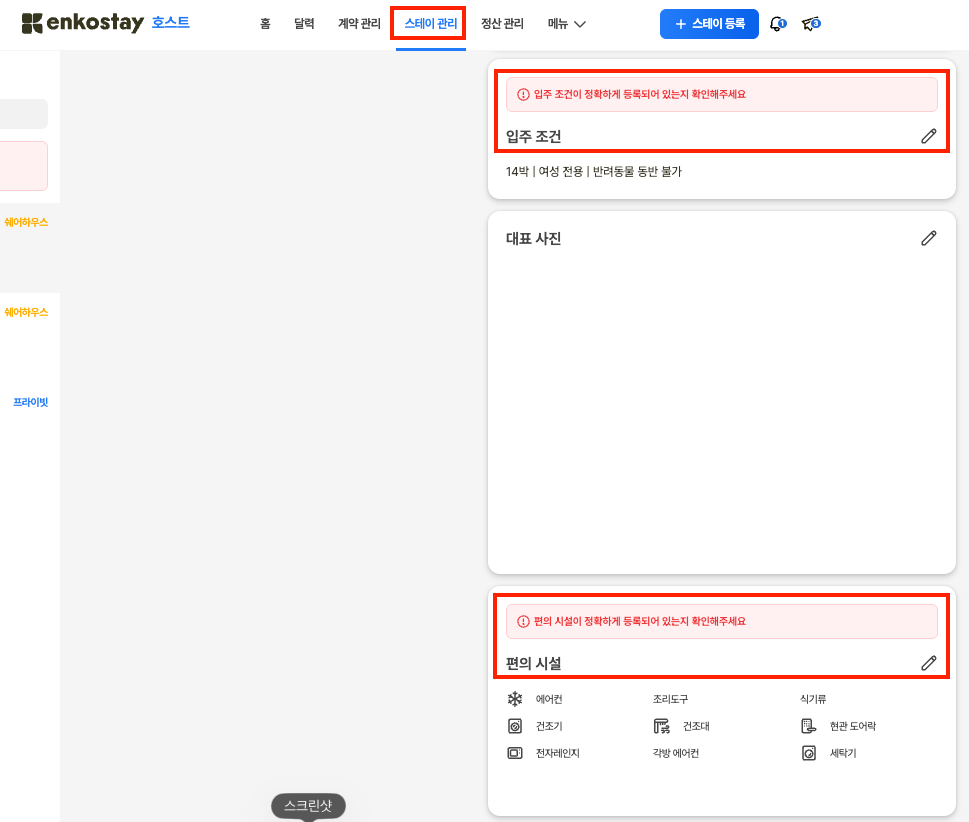The image size is (969, 822).
Task: Edit 입주 조건 with the pencil icon
Action: tap(929, 136)
